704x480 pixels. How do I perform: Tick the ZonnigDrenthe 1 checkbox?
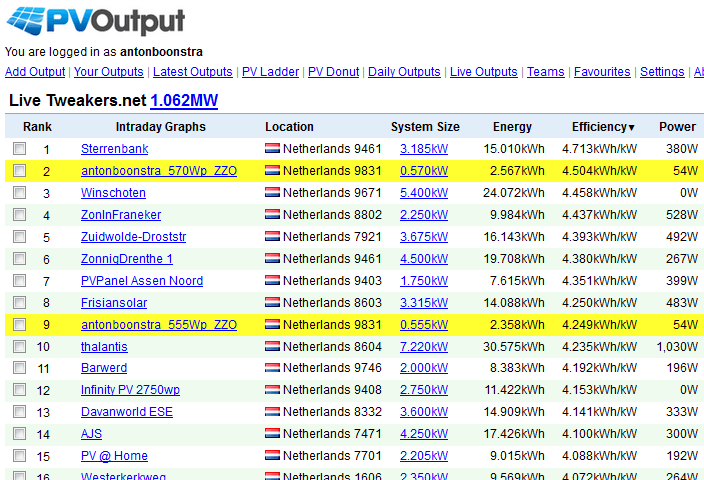(x=19, y=258)
